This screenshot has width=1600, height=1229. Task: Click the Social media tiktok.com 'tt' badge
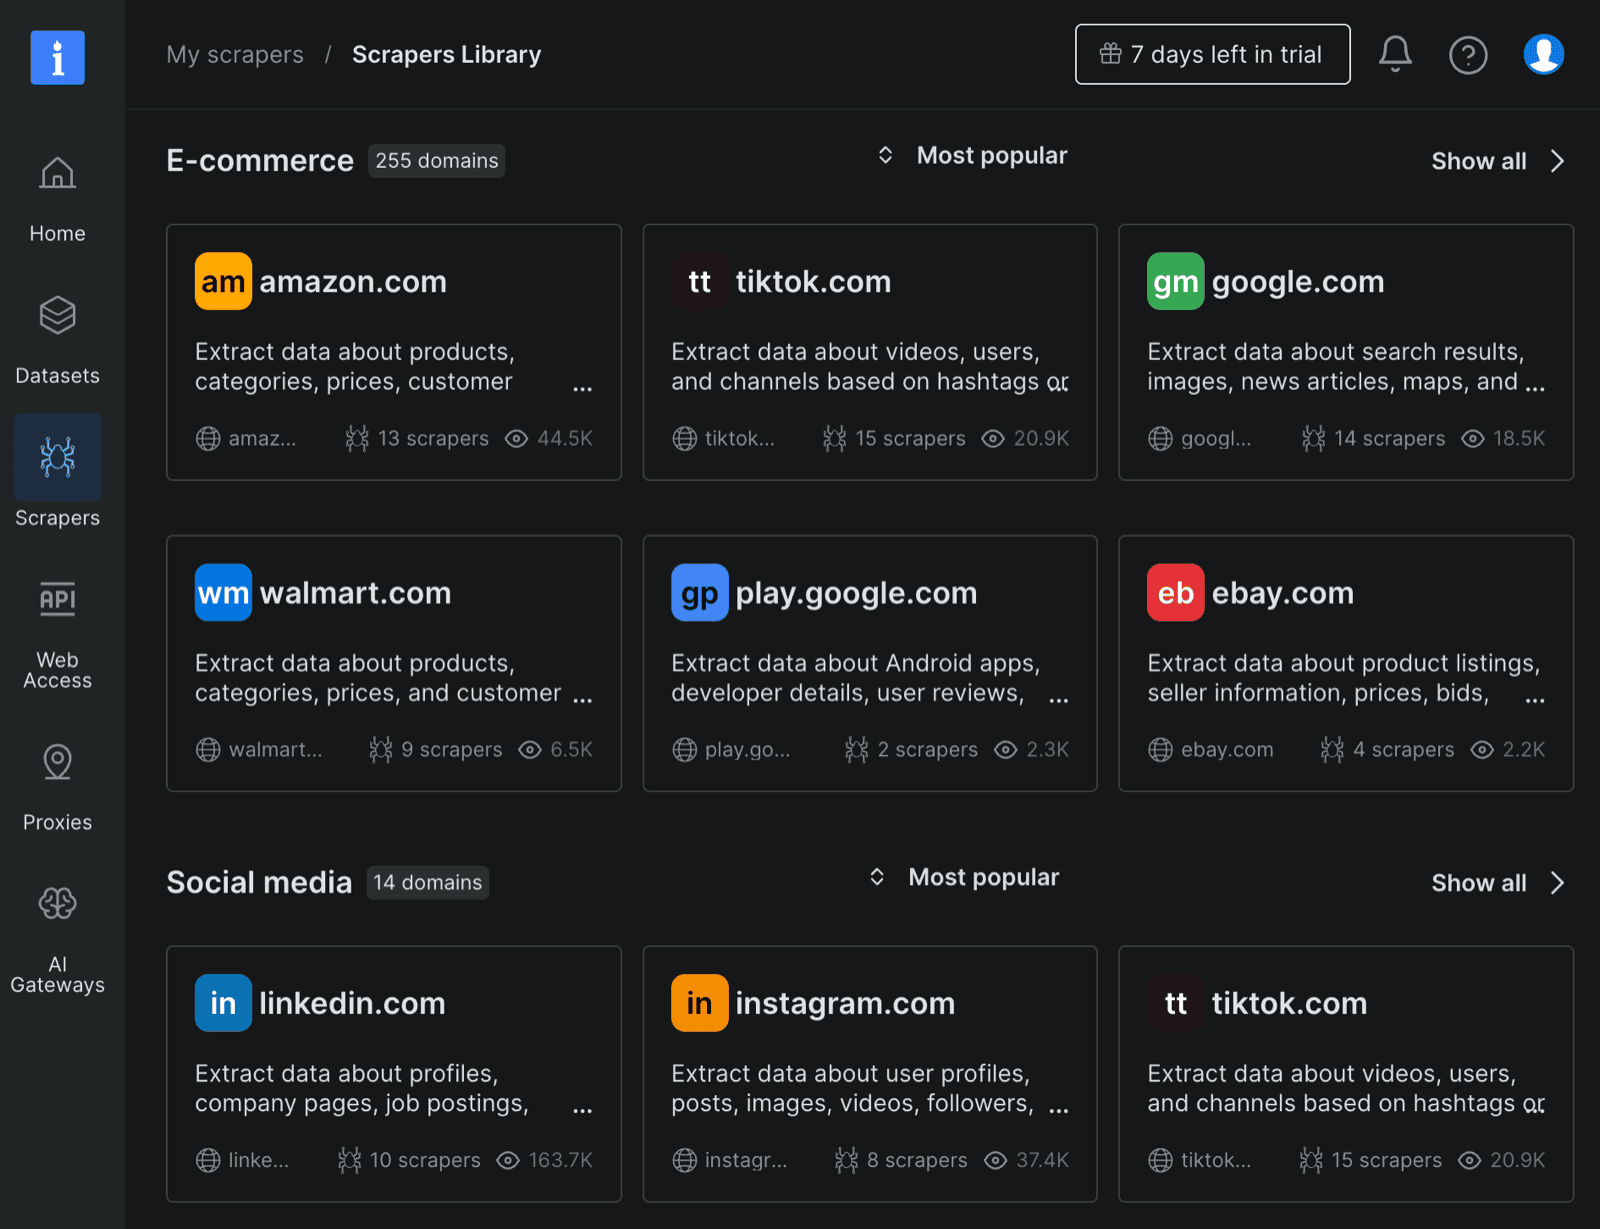[1175, 1003]
